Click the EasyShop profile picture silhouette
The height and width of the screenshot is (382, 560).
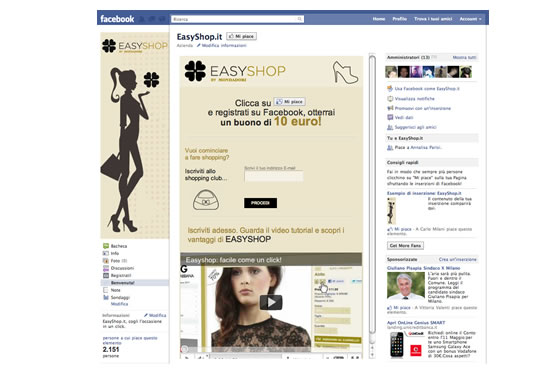[x=135, y=135]
